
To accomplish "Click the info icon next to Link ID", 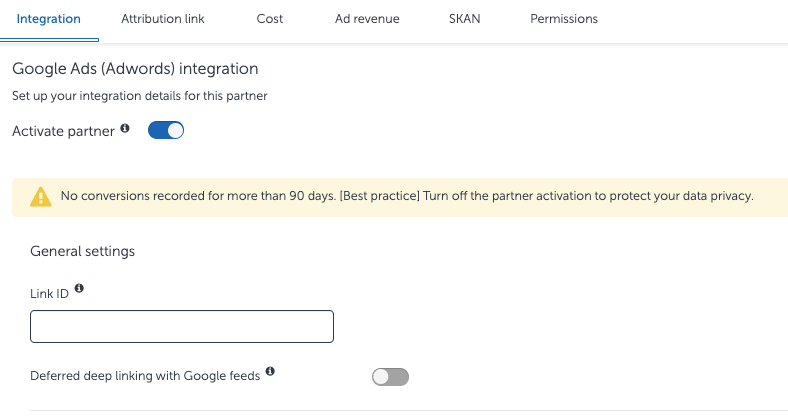I will (79, 289).
